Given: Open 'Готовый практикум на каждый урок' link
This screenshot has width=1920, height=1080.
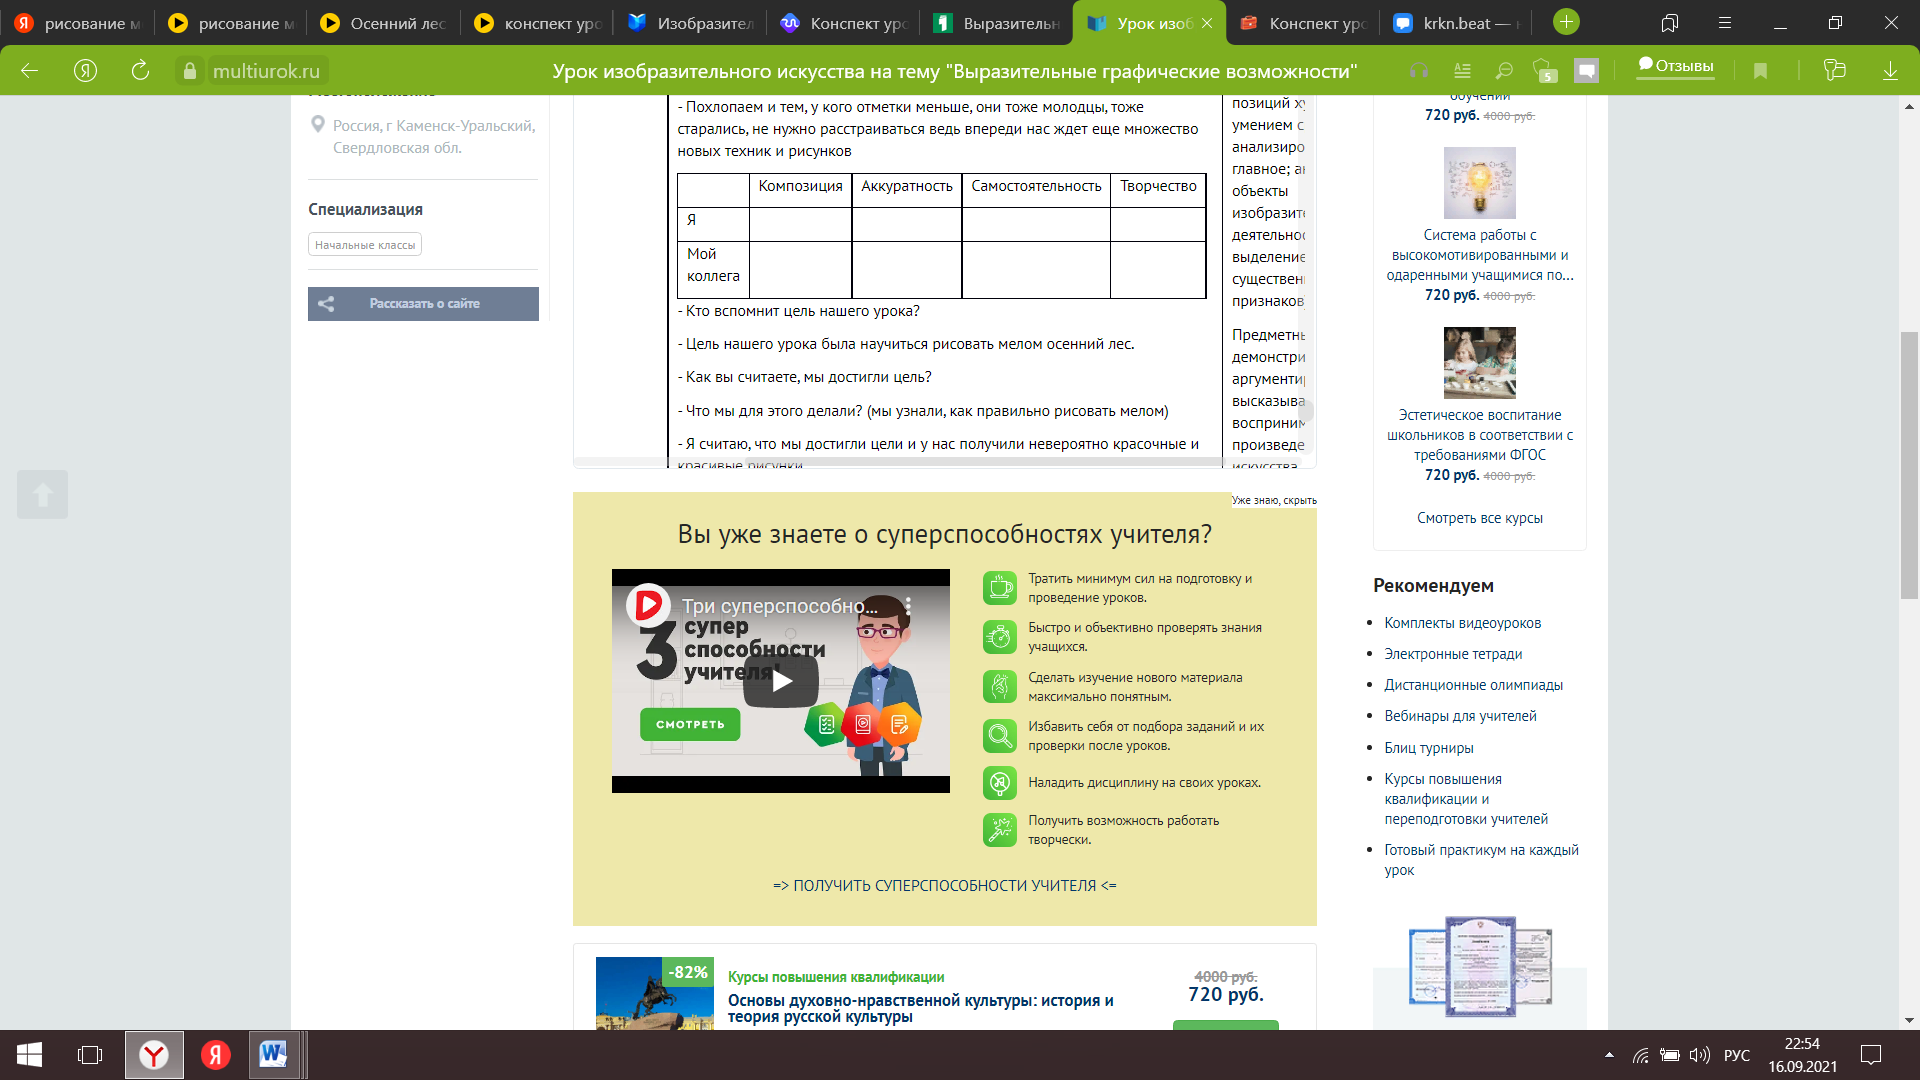Looking at the screenshot, I should pyautogui.click(x=1481, y=860).
